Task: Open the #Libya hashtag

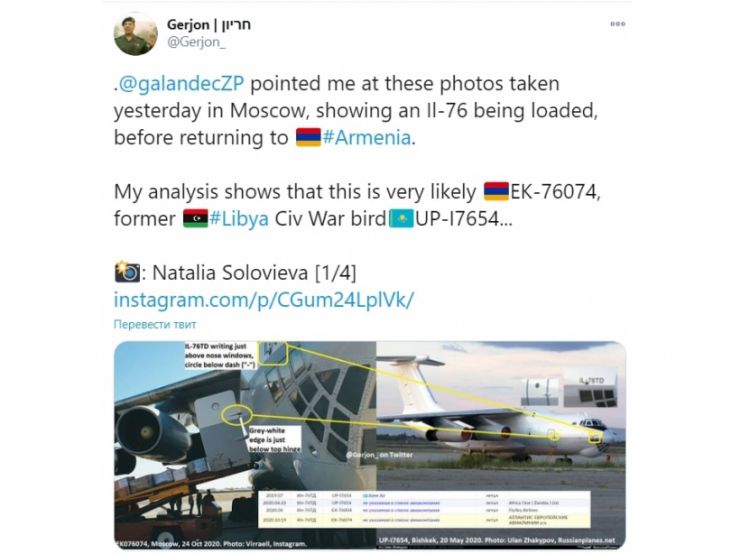Action: 240,218
